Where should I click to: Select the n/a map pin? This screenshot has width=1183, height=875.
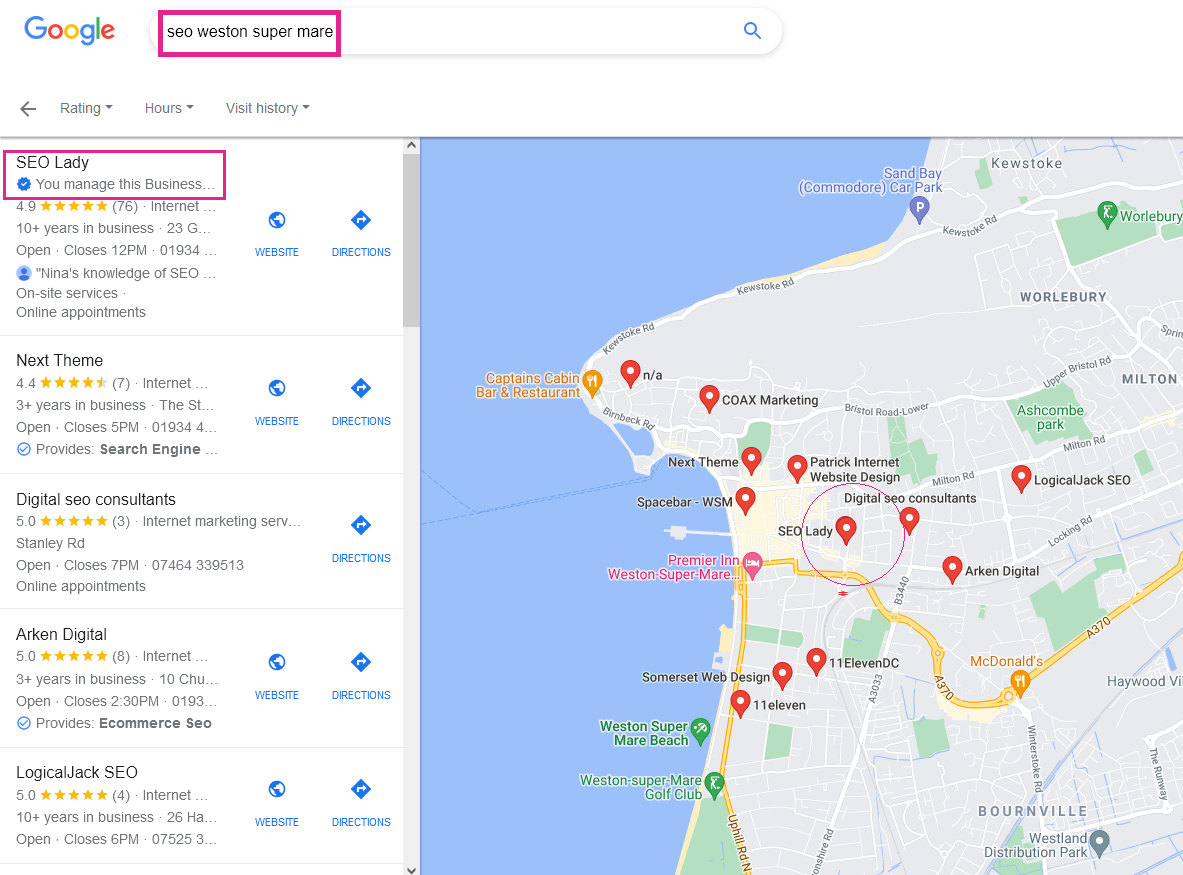click(x=630, y=372)
